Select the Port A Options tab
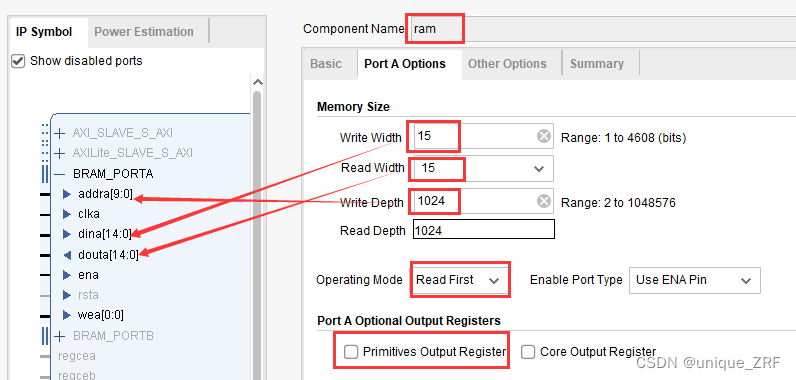This screenshot has width=796, height=380. (405, 64)
